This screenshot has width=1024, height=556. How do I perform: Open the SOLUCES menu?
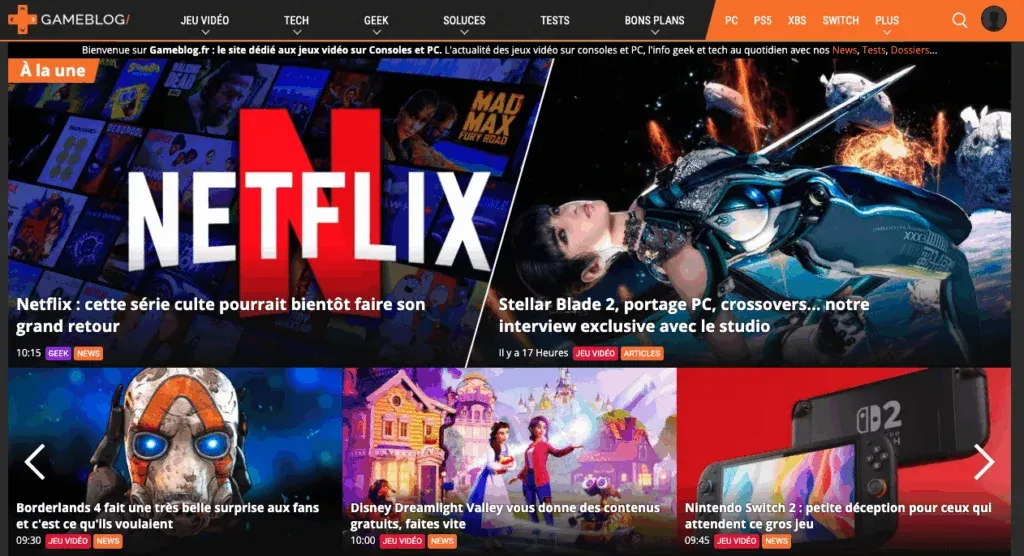(x=464, y=20)
